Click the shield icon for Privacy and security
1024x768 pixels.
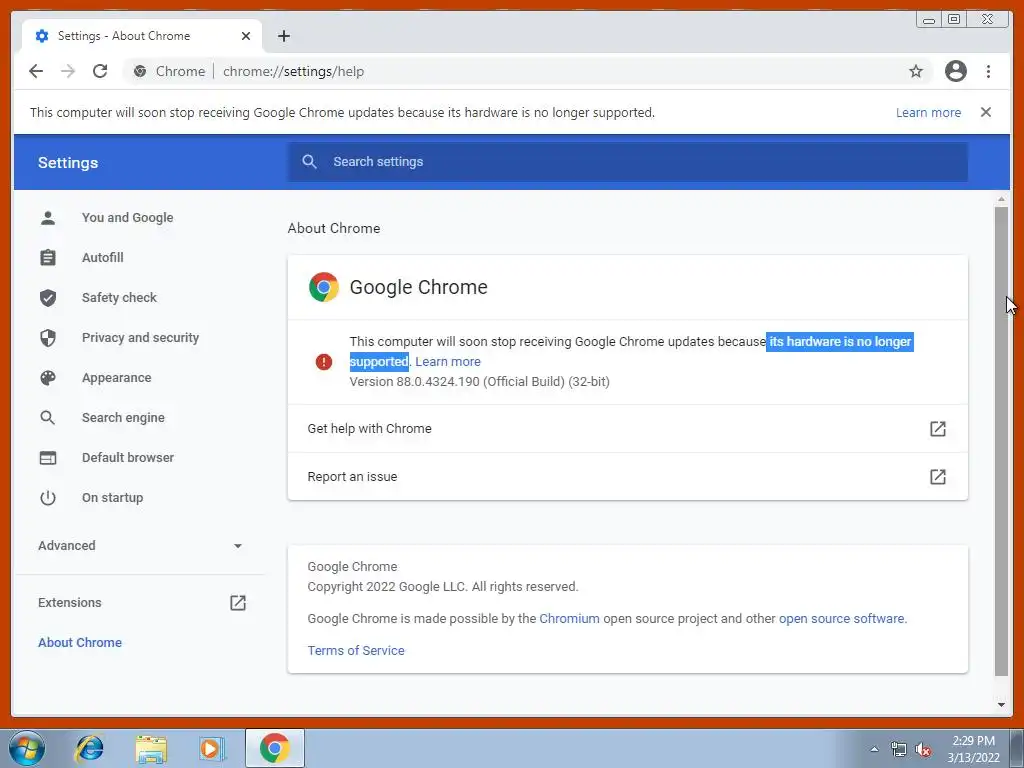point(48,338)
